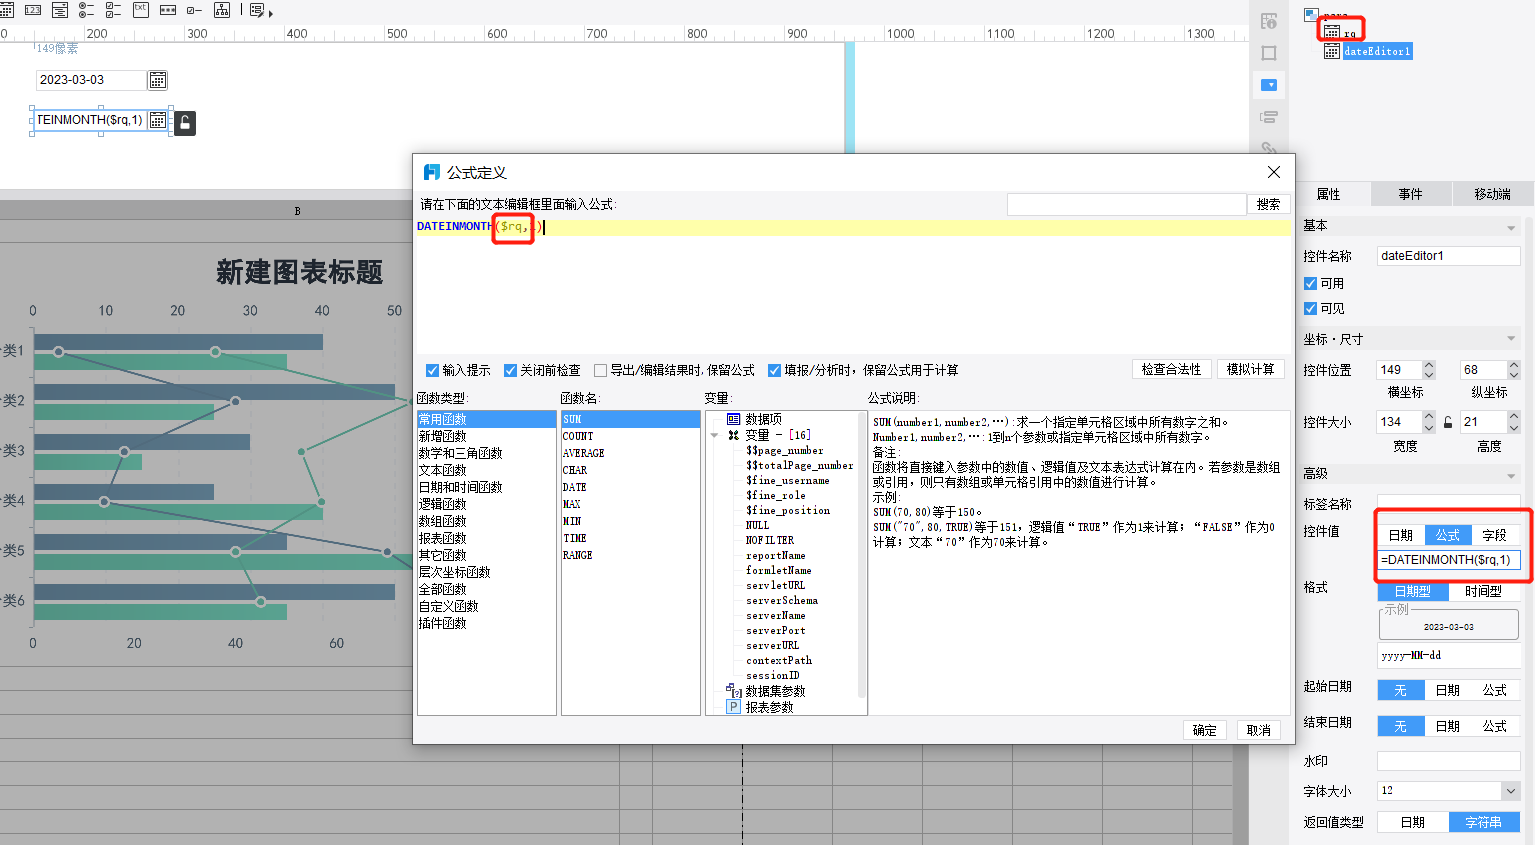1535x845 pixels.
Task: Open the stacked bars sidebar icon
Action: 1269,117
